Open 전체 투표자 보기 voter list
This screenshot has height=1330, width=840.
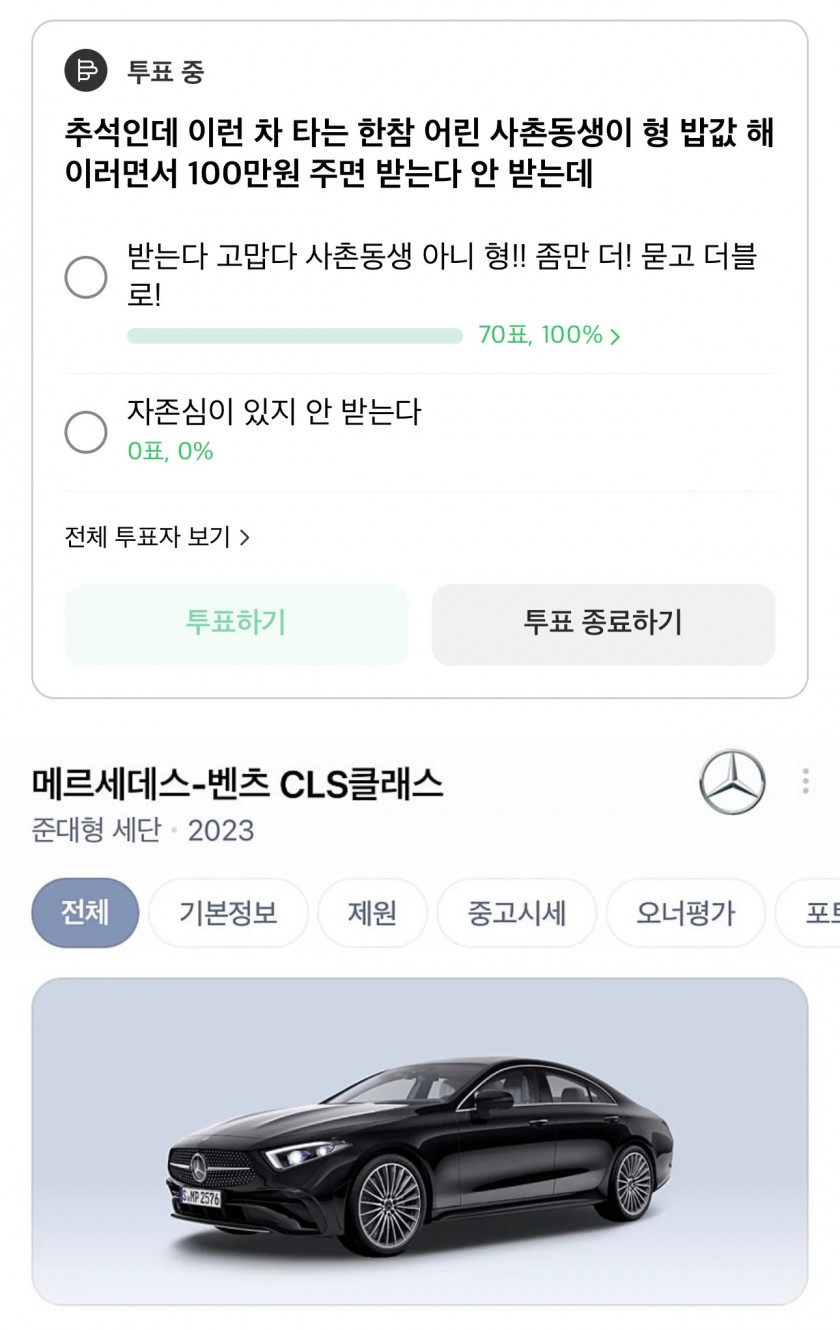[x=157, y=537]
